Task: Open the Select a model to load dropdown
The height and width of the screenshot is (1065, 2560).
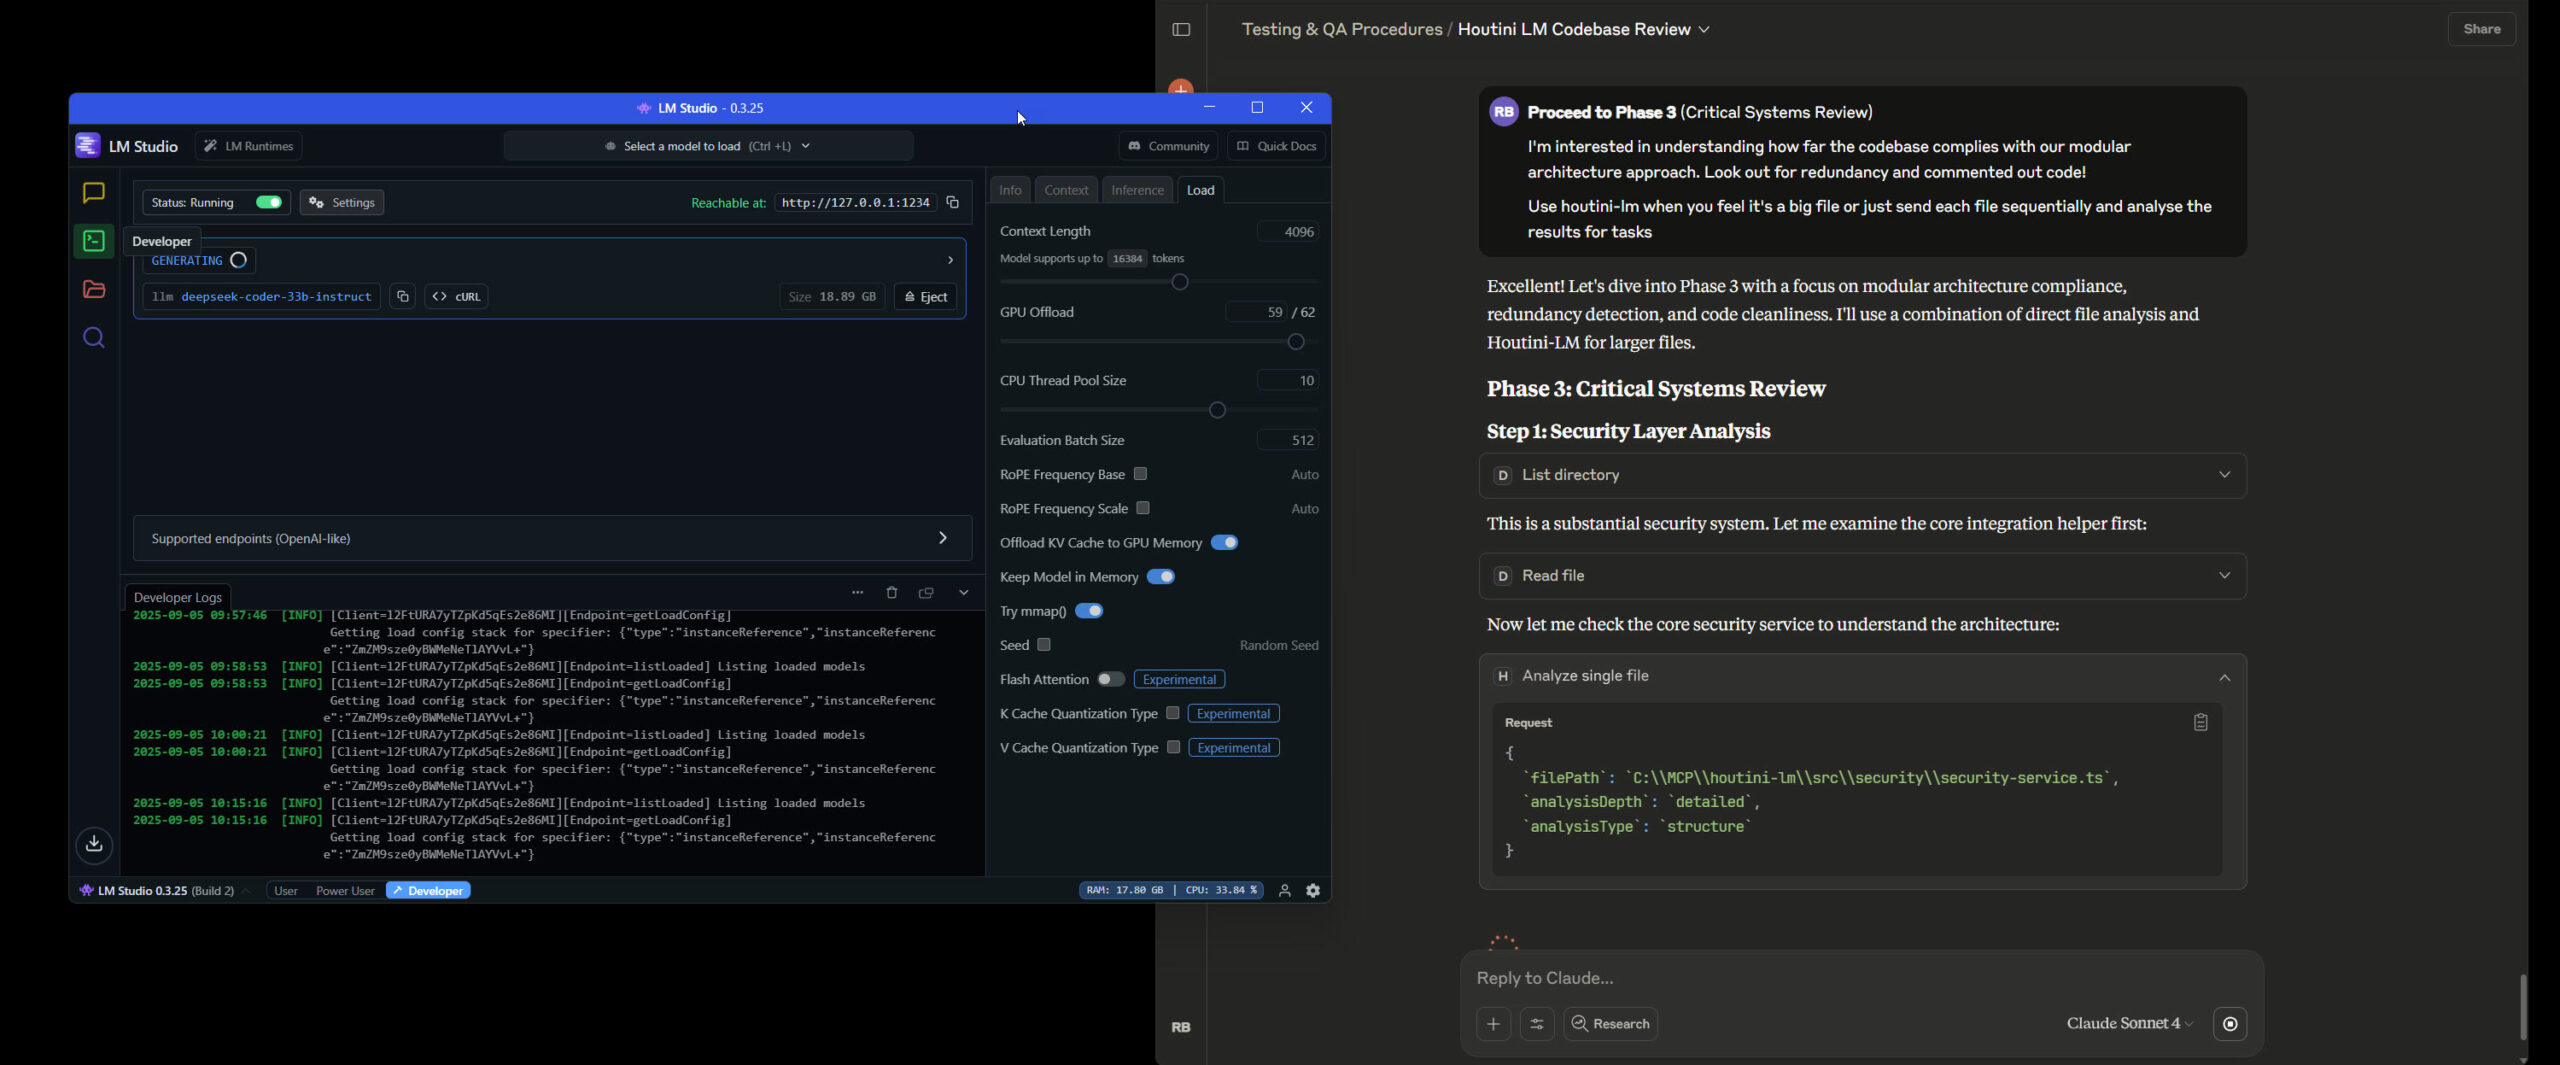Action: click(x=708, y=146)
